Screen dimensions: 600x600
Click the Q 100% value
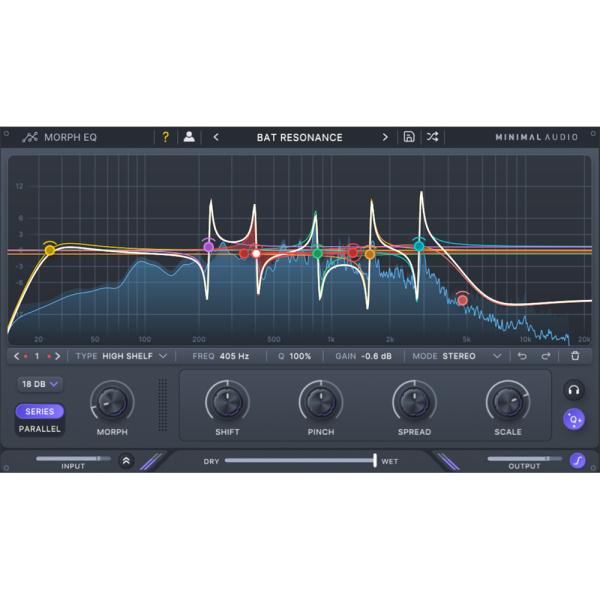click(x=300, y=356)
